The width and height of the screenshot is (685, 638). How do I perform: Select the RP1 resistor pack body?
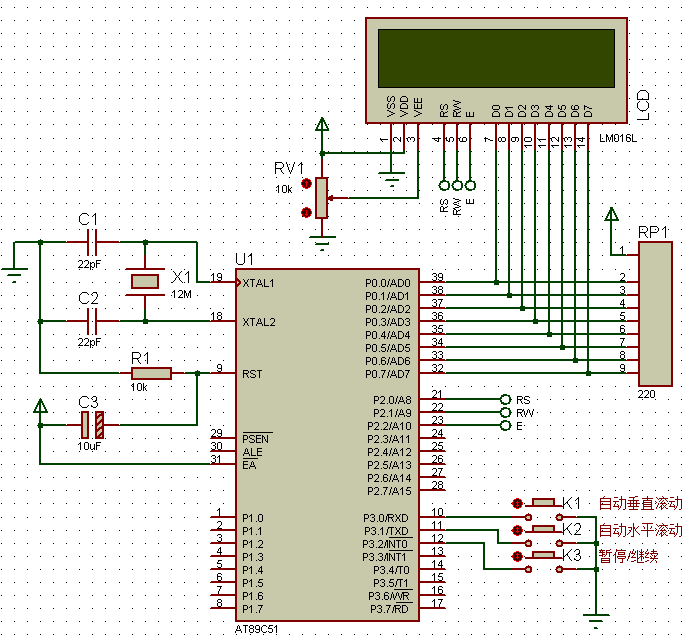tap(655, 314)
